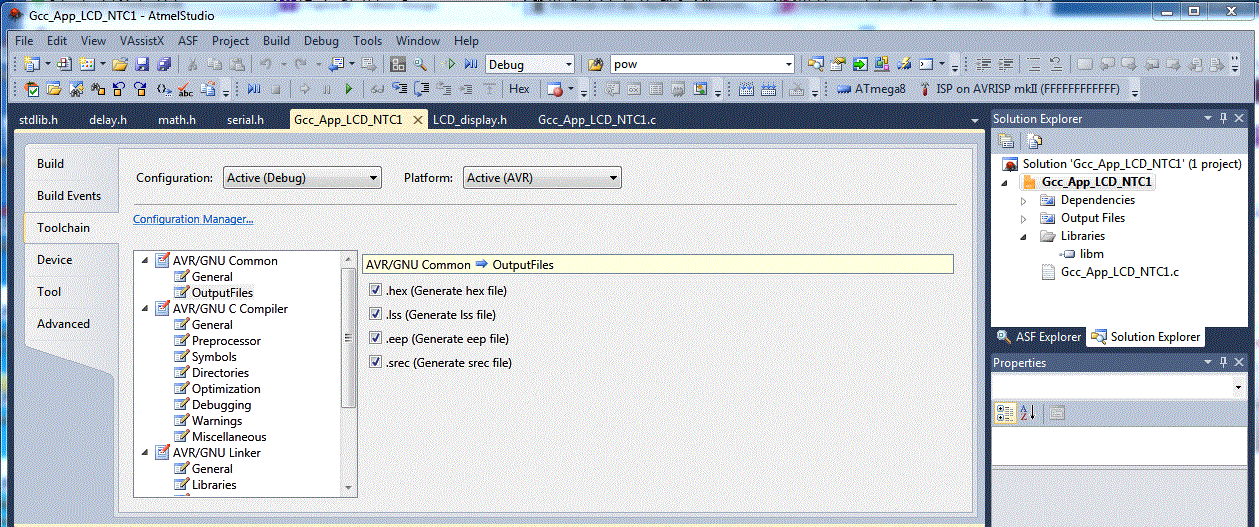
Task: Click the VAssistX spell check abc icon
Action: 185,89
